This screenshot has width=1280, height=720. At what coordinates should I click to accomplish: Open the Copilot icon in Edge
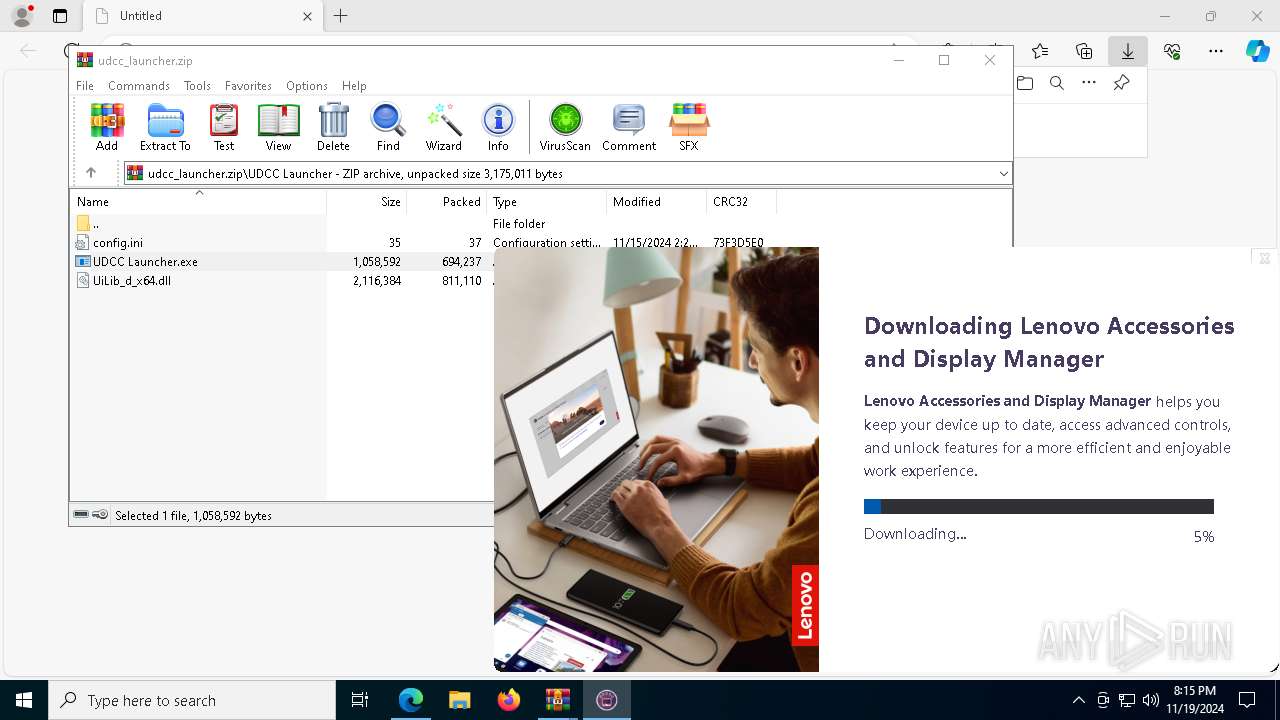click(x=1257, y=51)
